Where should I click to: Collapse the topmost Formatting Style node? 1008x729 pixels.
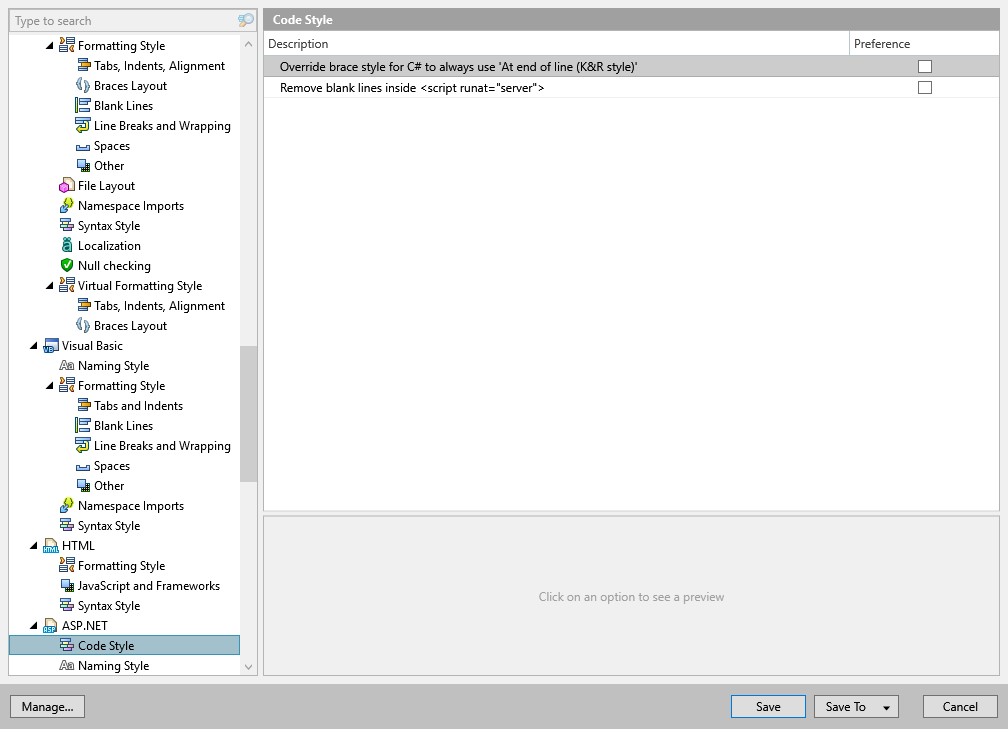(x=50, y=46)
